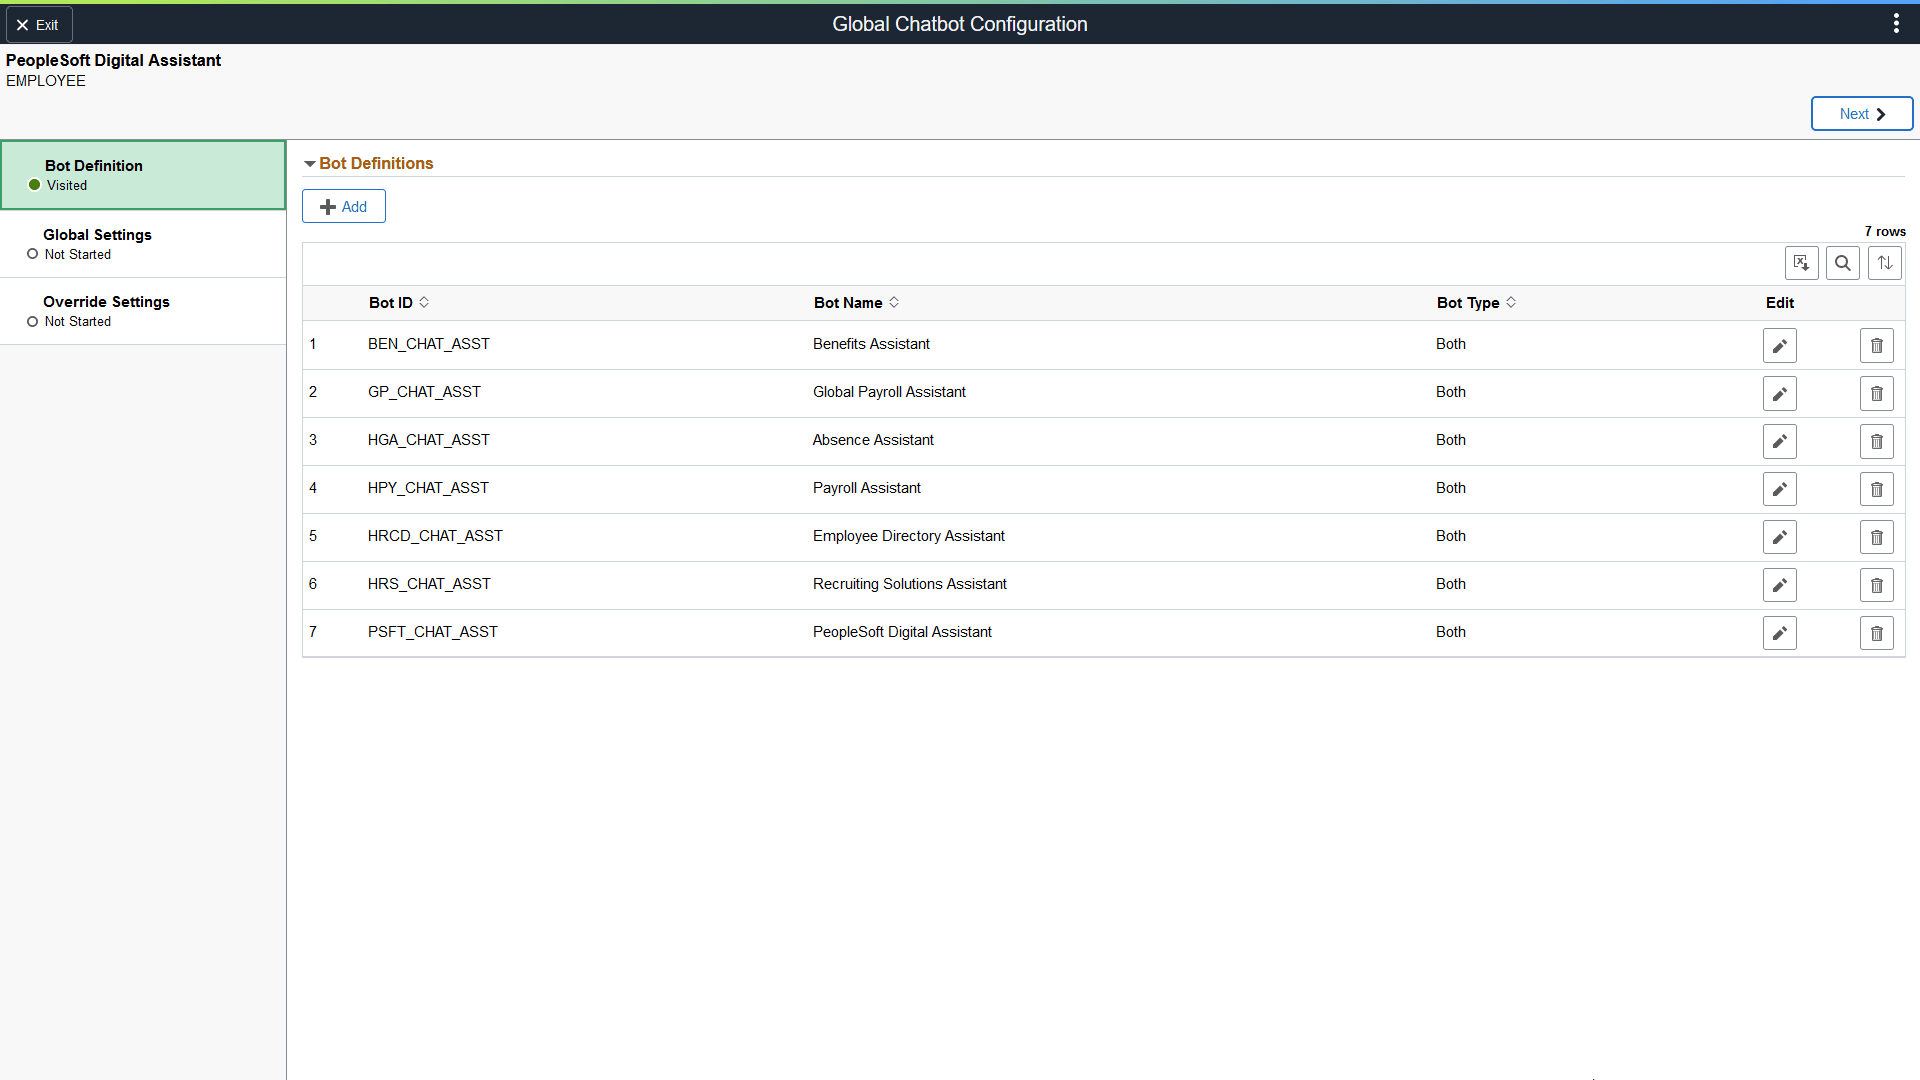Select the sort rows icon above the grid
Viewport: 1920px width, 1080px height.
(1884, 262)
